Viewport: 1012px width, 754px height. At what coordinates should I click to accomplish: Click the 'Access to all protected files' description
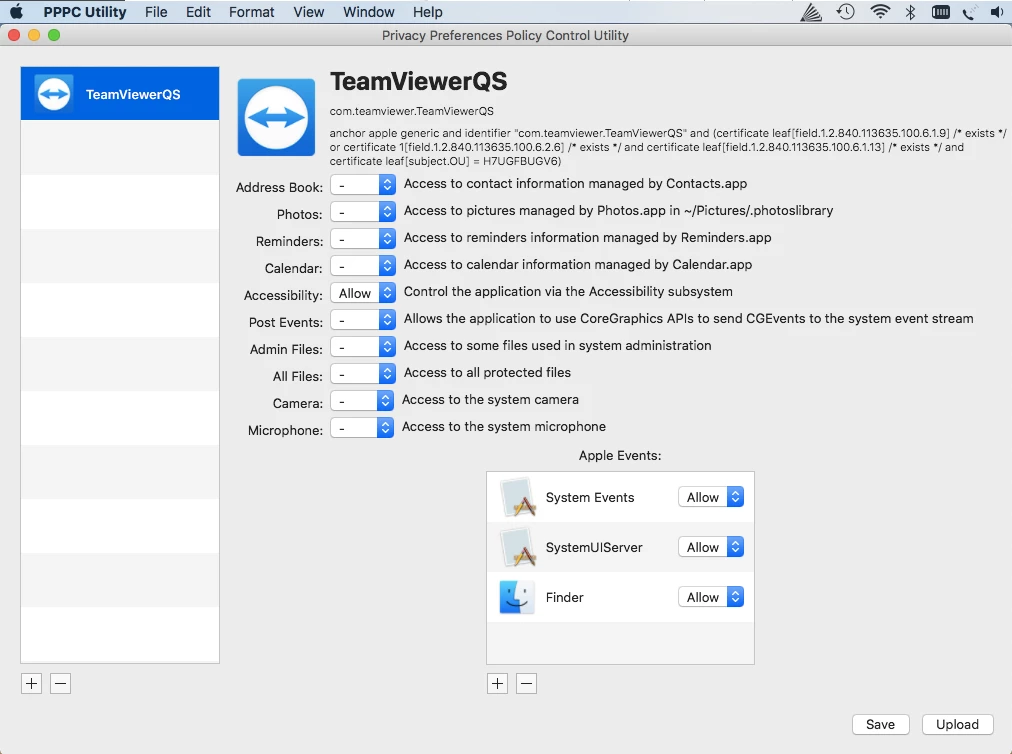pyautogui.click(x=487, y=372)
